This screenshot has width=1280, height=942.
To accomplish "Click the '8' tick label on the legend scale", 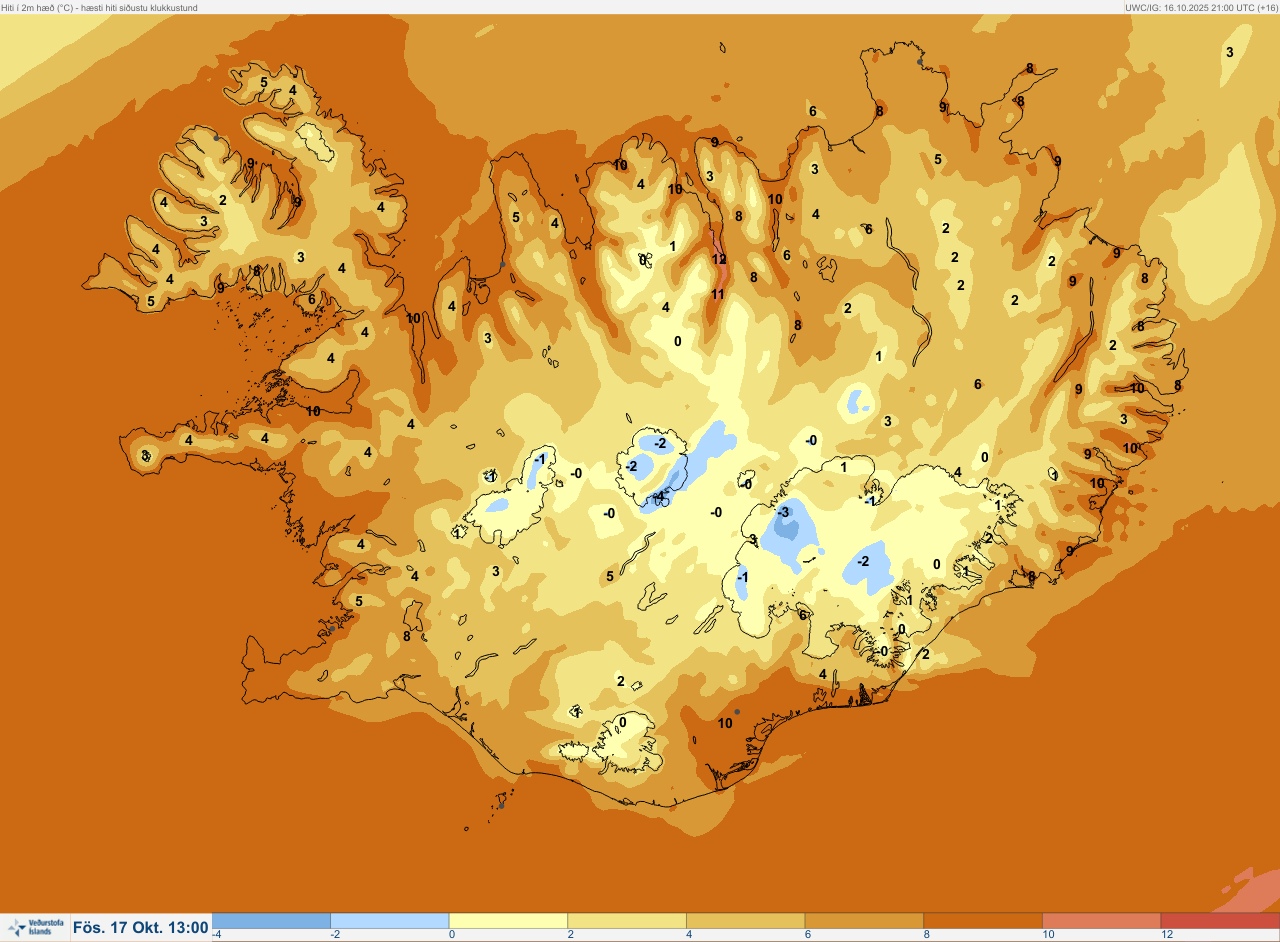I will click(x=927, y=935).
